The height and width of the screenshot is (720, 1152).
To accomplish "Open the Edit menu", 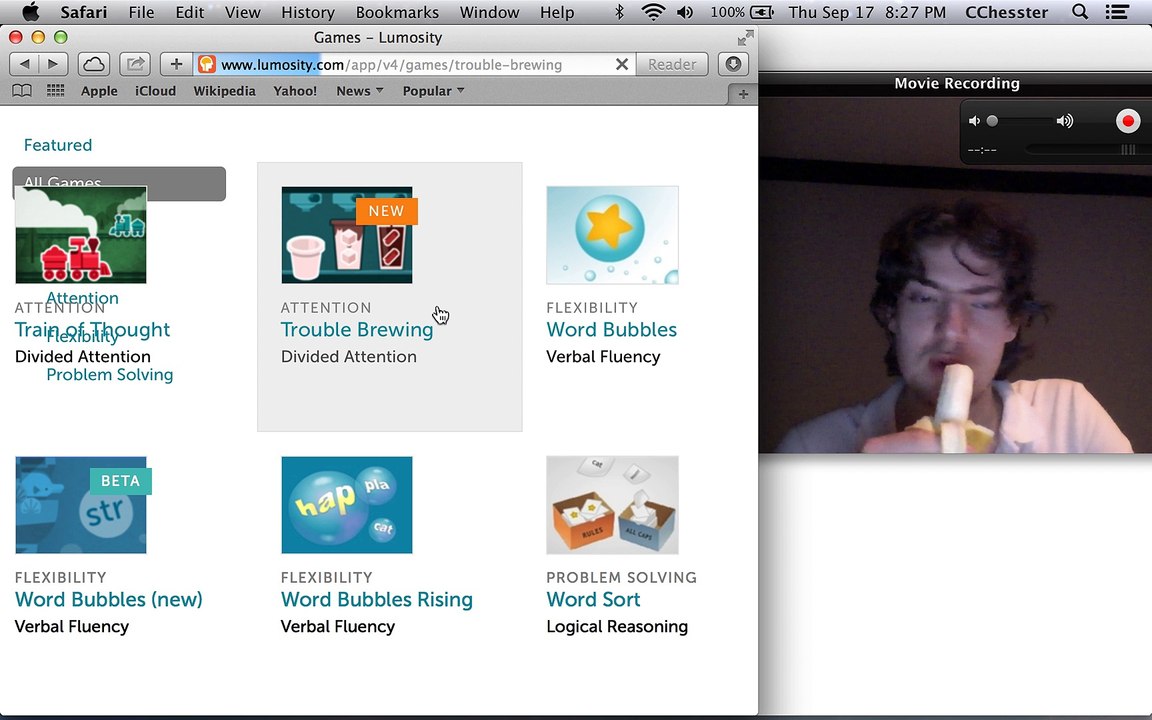I will click(190, 12).
